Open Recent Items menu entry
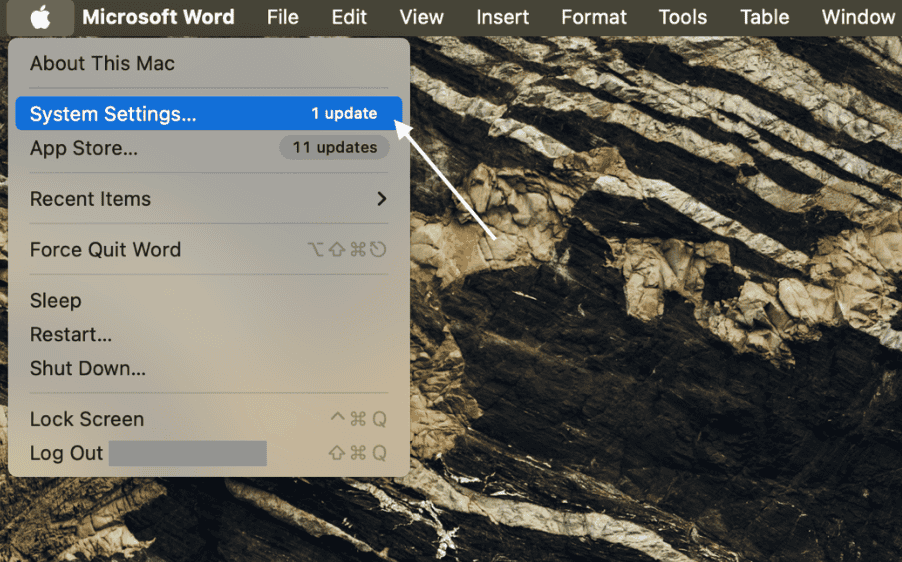Screen dimensions: 902x562 [x=209, y=199]
